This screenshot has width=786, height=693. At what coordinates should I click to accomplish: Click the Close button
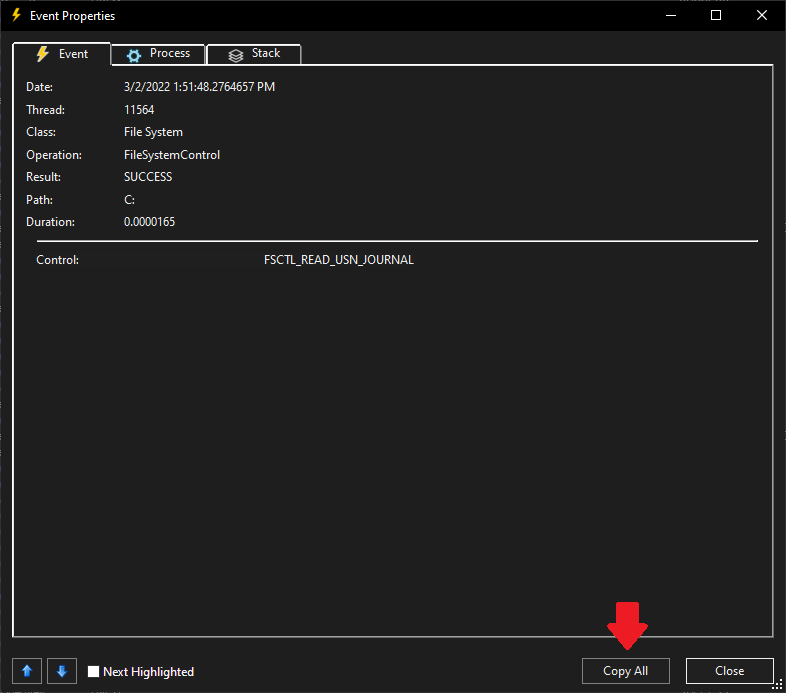coord(729,671)
